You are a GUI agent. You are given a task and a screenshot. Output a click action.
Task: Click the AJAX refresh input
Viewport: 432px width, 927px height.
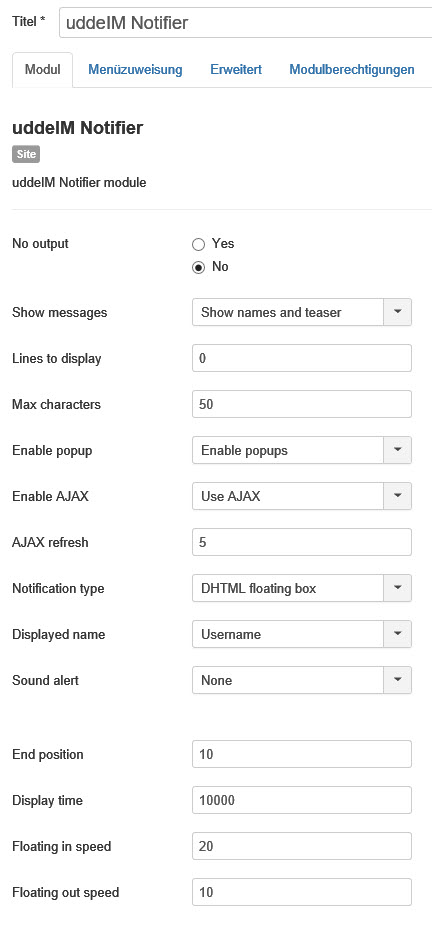click(302, 543)
